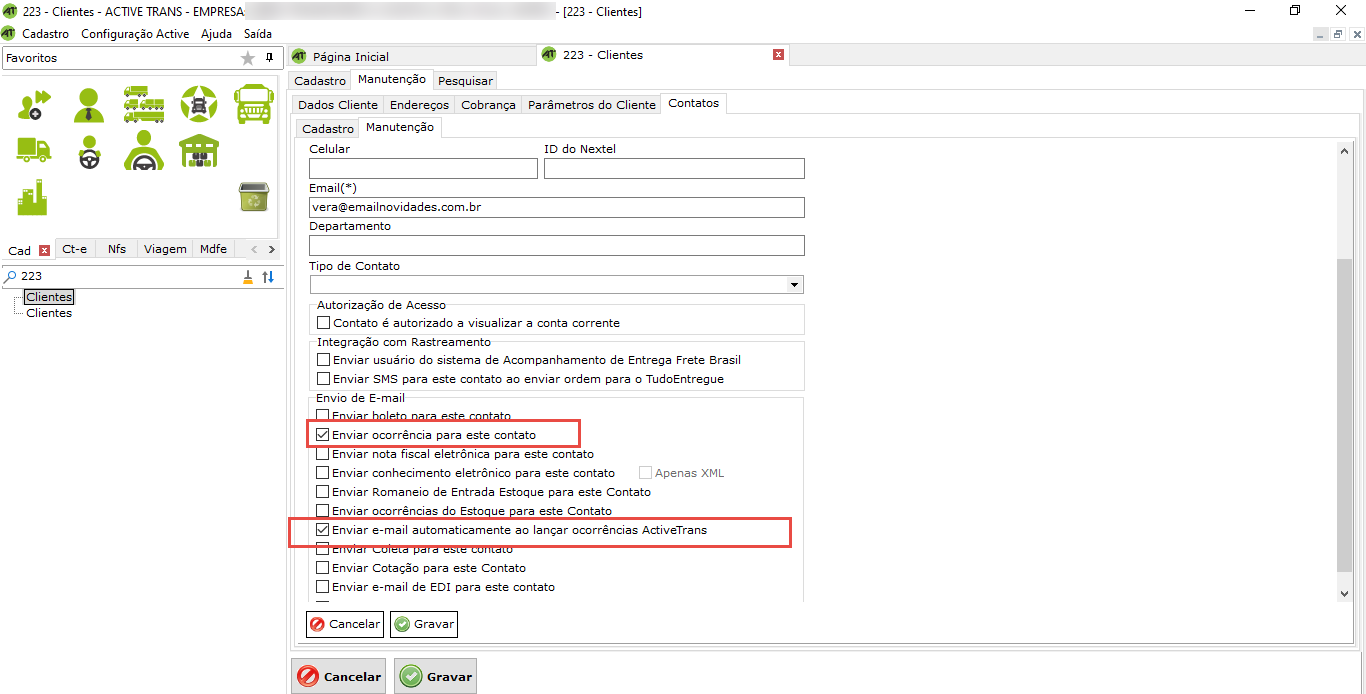This screenshot has width=1366, height=694.
Task: Switch to the Parâmetros do Cliente tab
Action: click(x=591, y=104)
